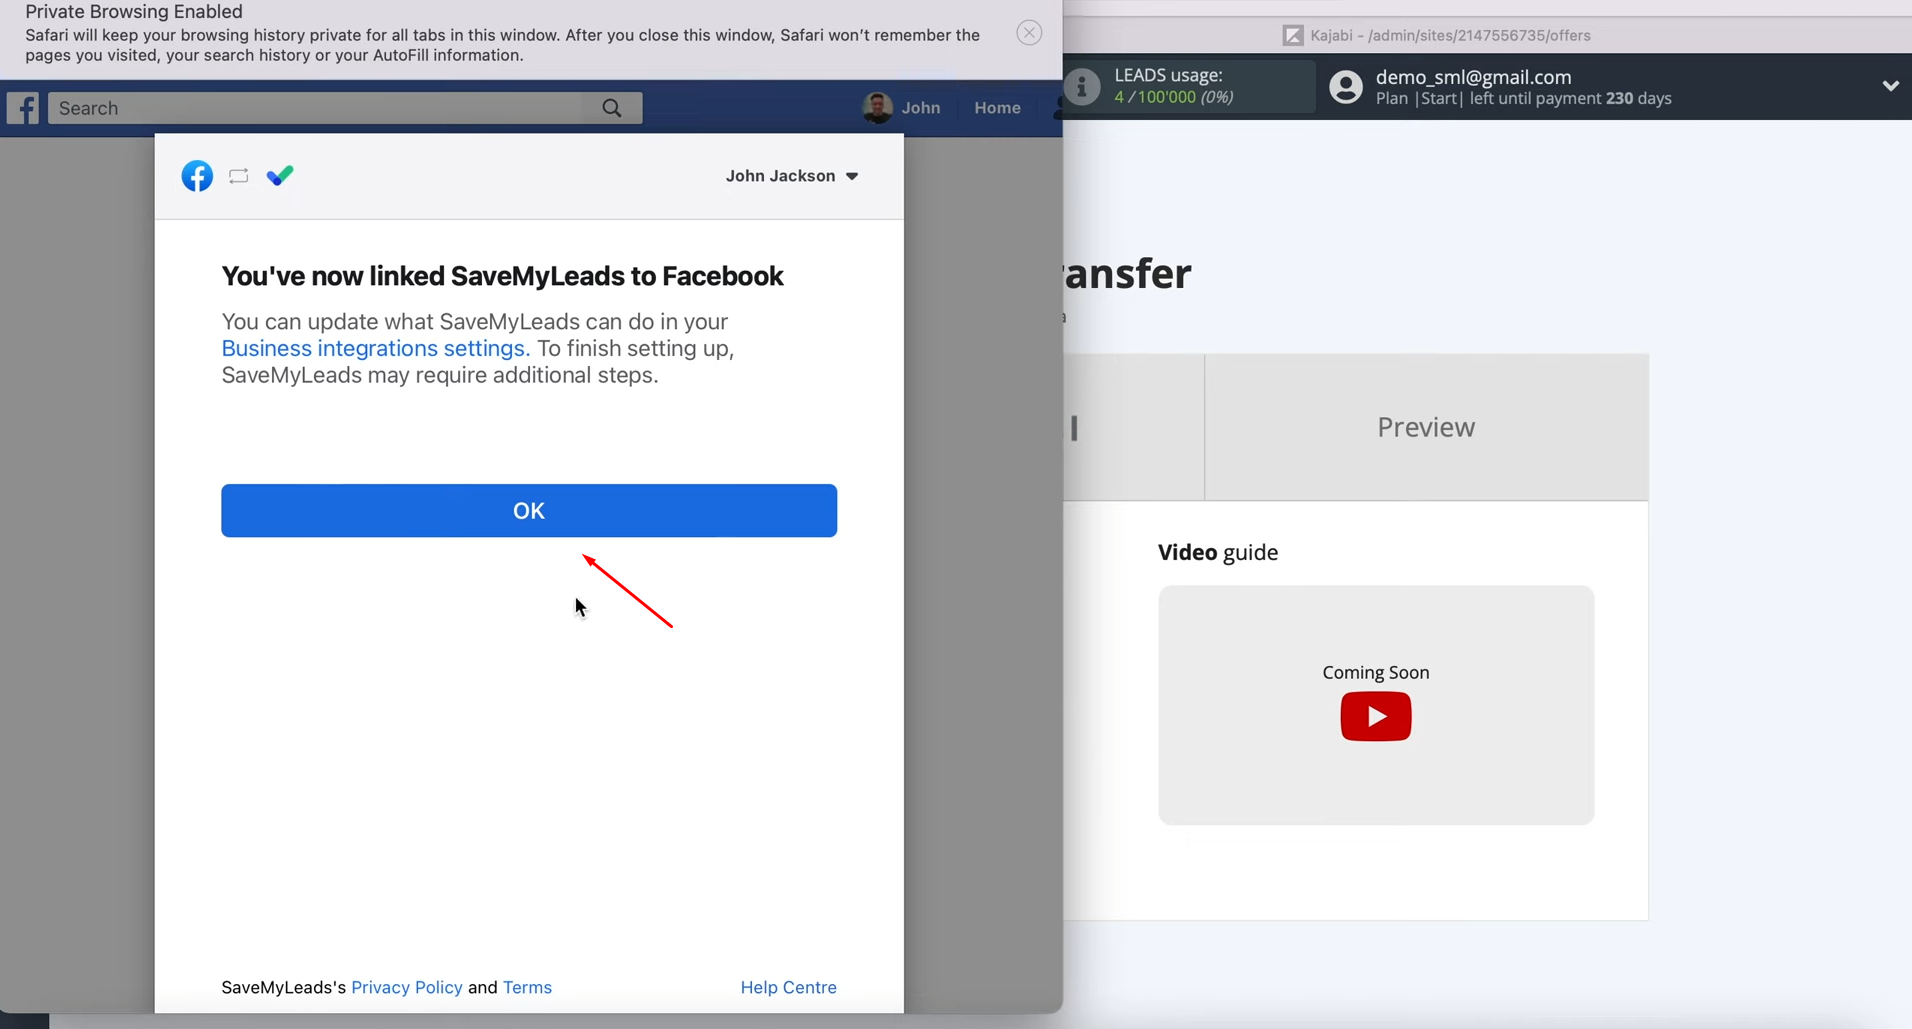The height and width of the screenshot is (1029, 1912).
Task: Go to Facebook Home
Action: pos(997,108)
